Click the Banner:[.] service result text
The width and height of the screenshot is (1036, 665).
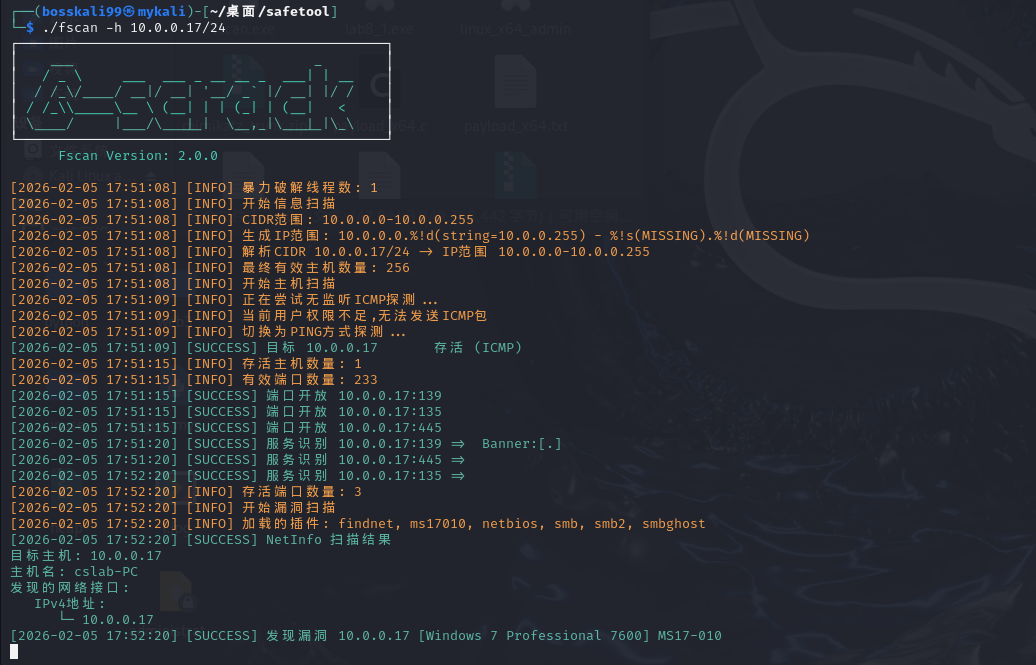coord(521,444)
